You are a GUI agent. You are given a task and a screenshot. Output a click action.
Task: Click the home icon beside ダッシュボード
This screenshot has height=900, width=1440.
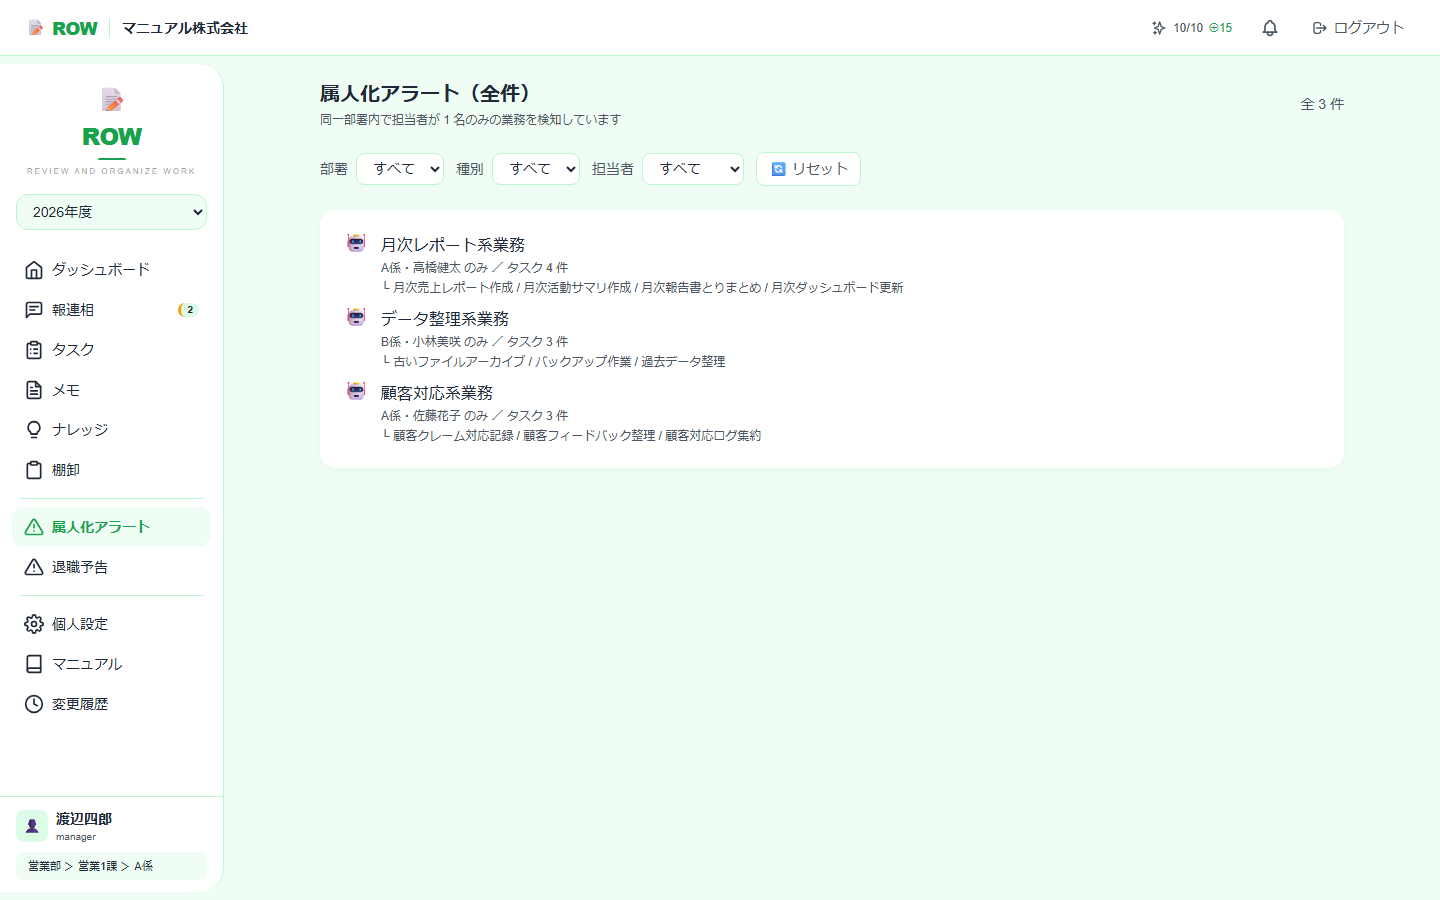tap(34, 270)
